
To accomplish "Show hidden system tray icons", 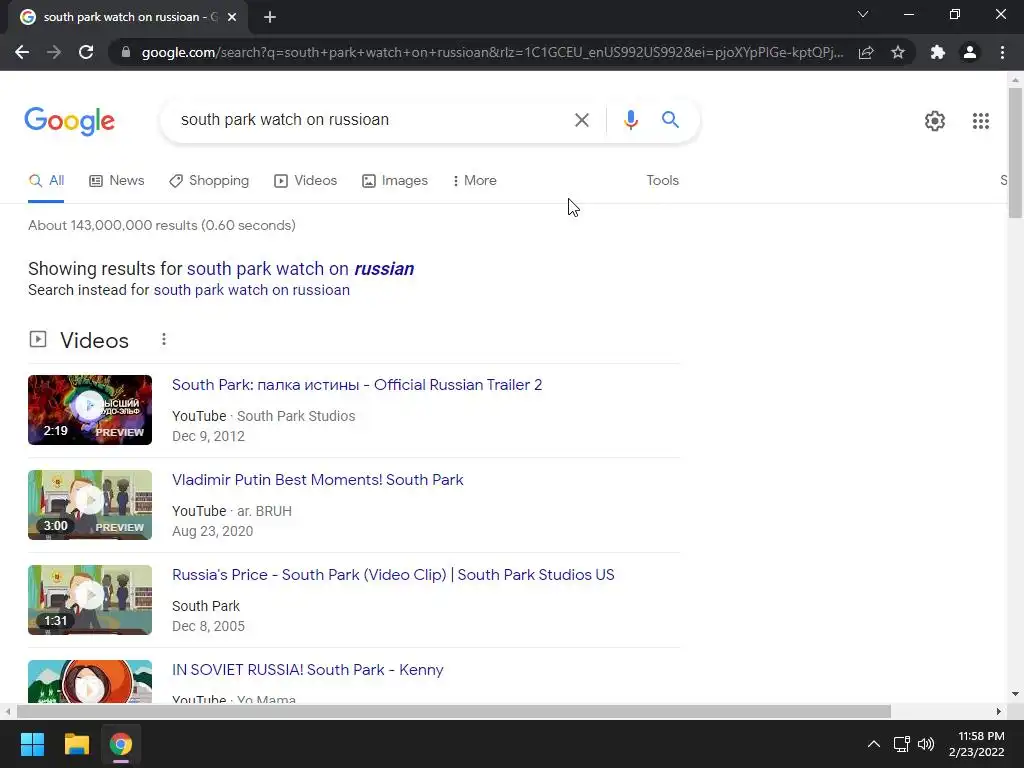I will 873,744.
